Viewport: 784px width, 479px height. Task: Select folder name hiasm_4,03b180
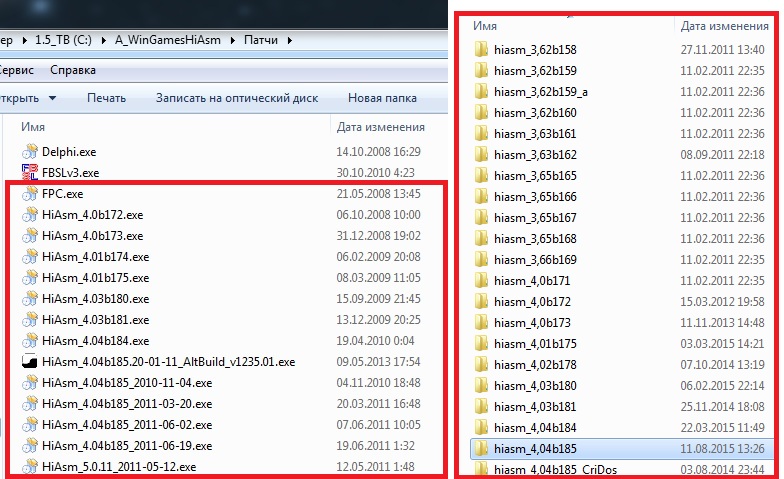[535, 386]
